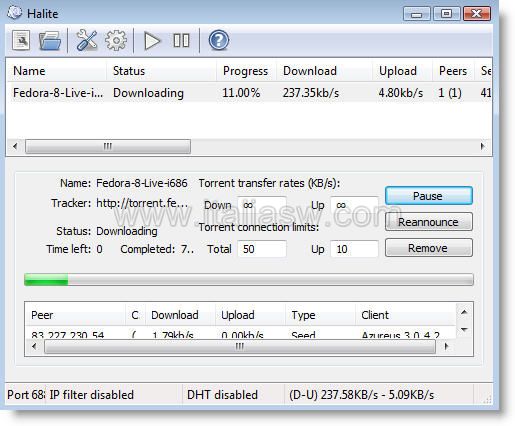515x426 pixels.
Task: Click the green download progress bar
Action: pos(249,279)
